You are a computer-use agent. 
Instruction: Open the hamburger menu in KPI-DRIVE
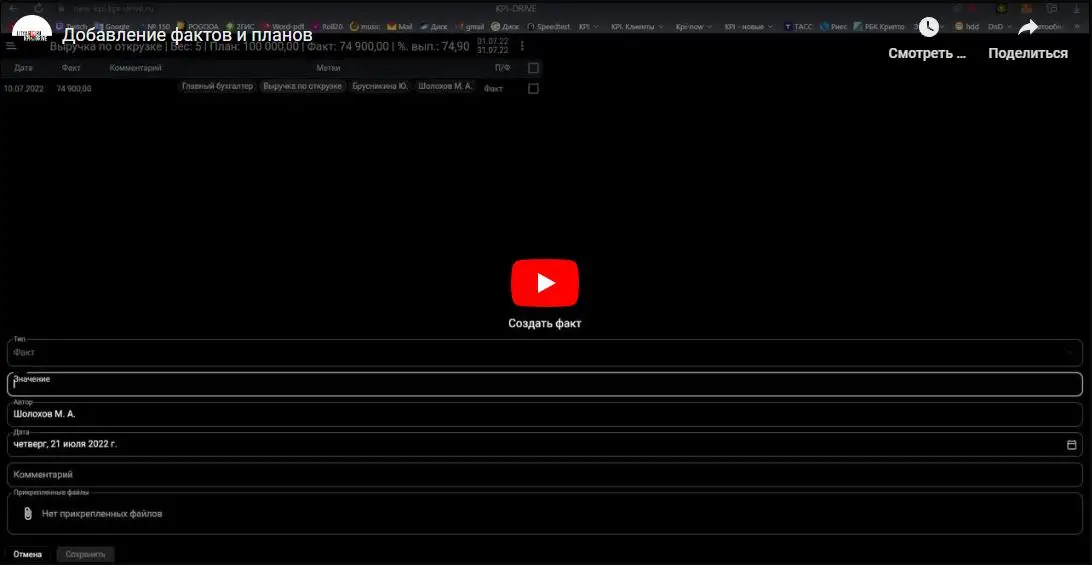click(10, 46)
